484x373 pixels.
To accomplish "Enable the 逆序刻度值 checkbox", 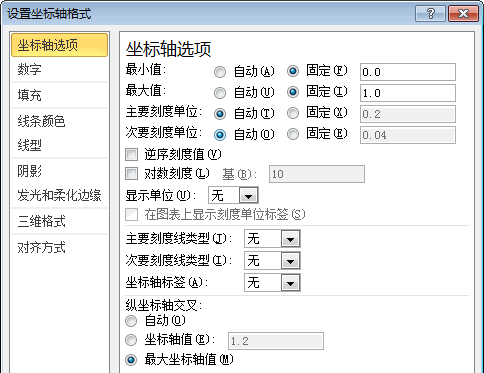I will (x=131, y=154).
